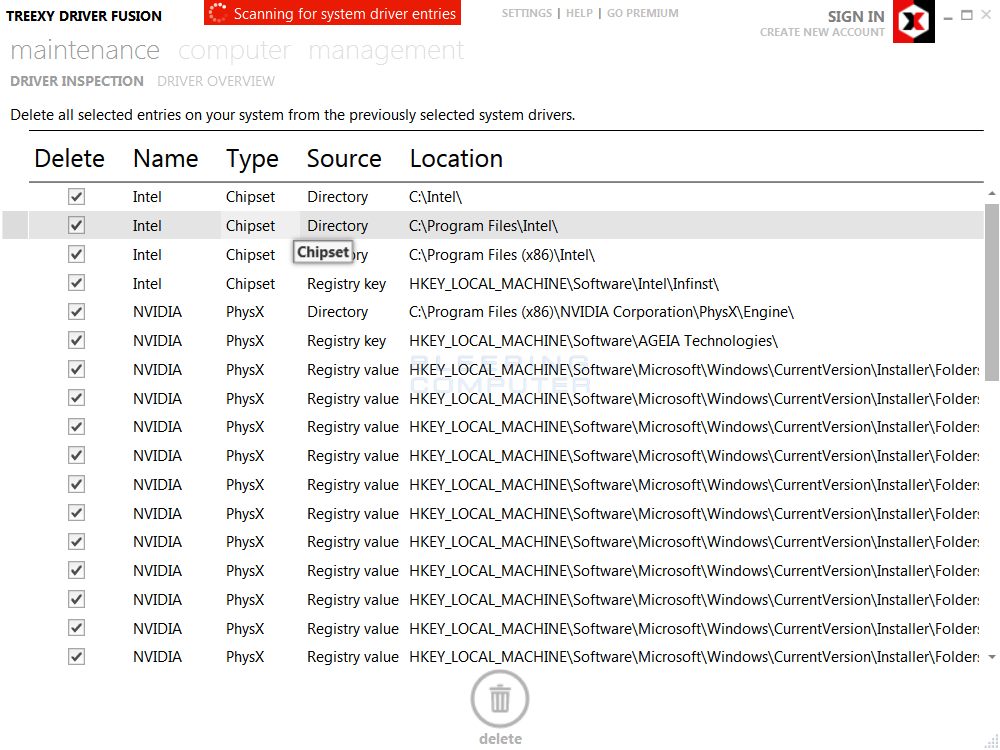Click the "Delete all selected entries" instruction text
Screen dimensions: 1000x750
(x=293, y=115)
